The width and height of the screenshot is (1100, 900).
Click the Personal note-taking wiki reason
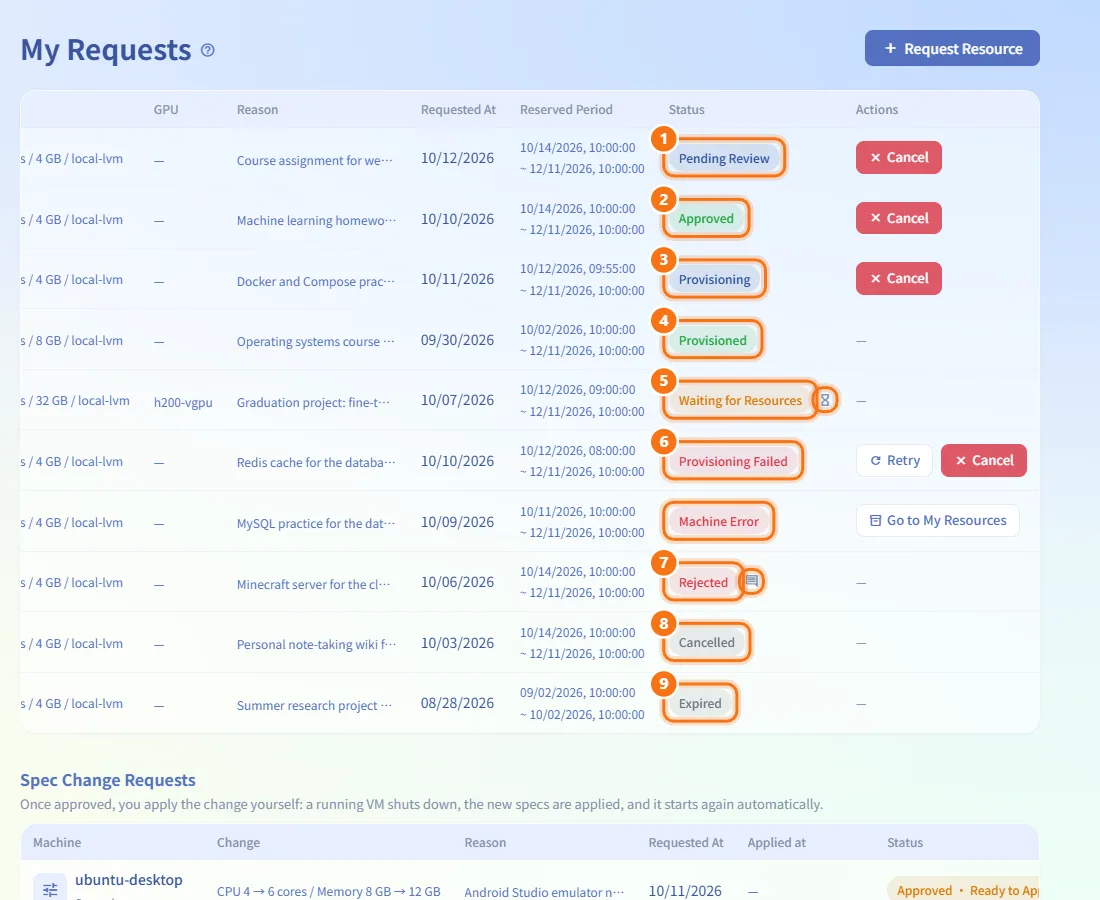pos(316,645)
